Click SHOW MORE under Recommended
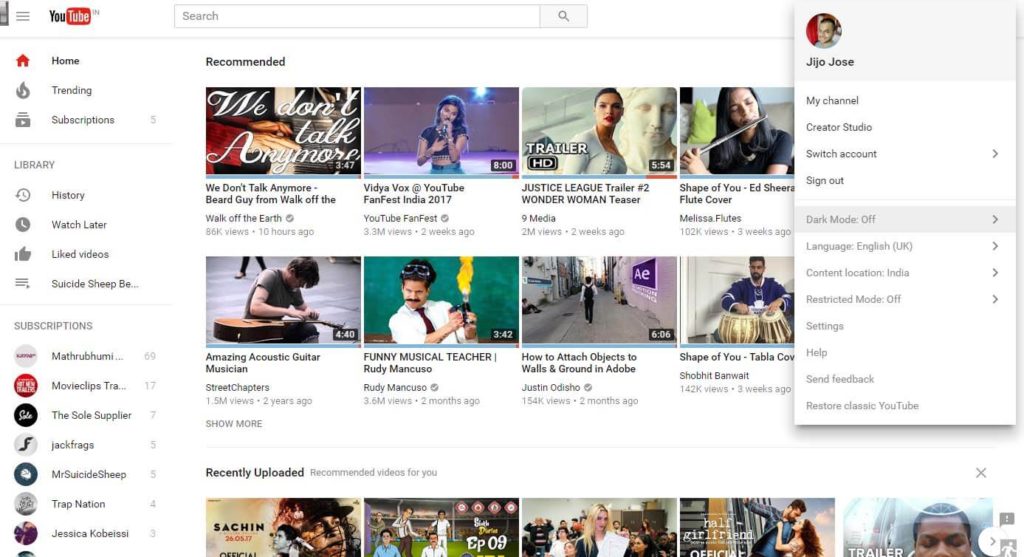The width and height of the screenshot is (1024, 557). click(x=234, y=424)
